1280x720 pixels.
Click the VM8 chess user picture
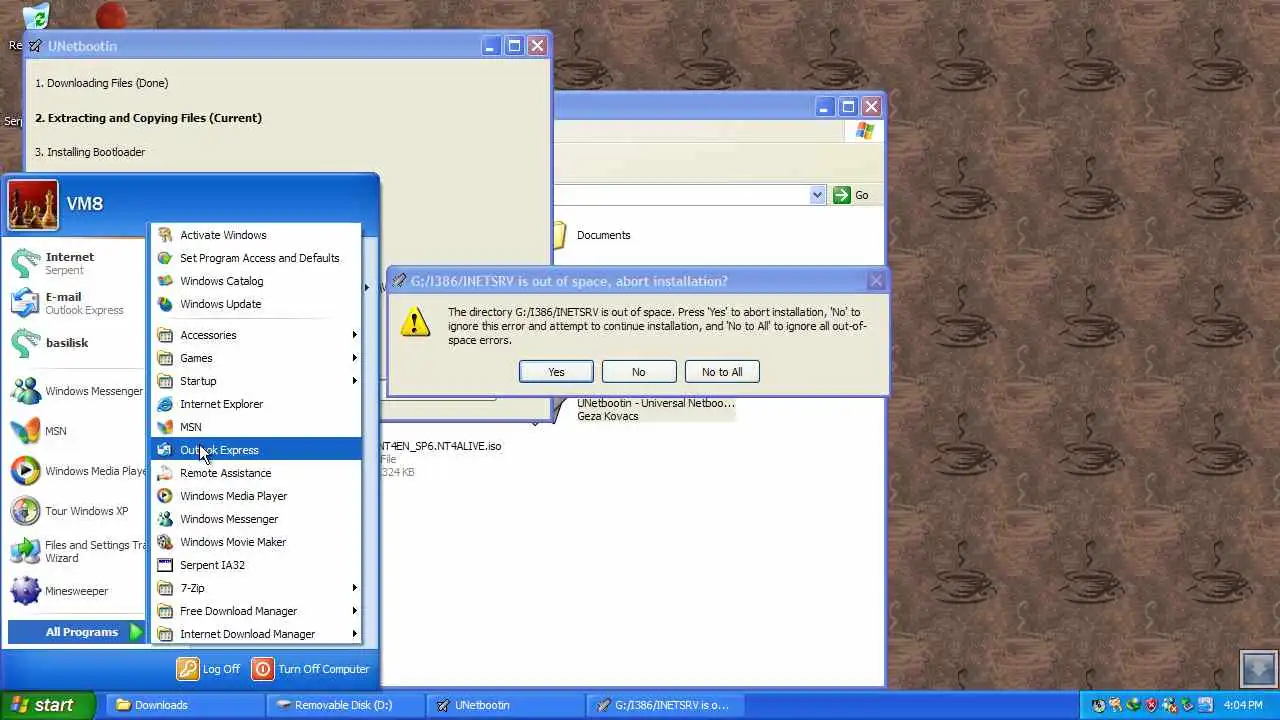coord(33,204)
